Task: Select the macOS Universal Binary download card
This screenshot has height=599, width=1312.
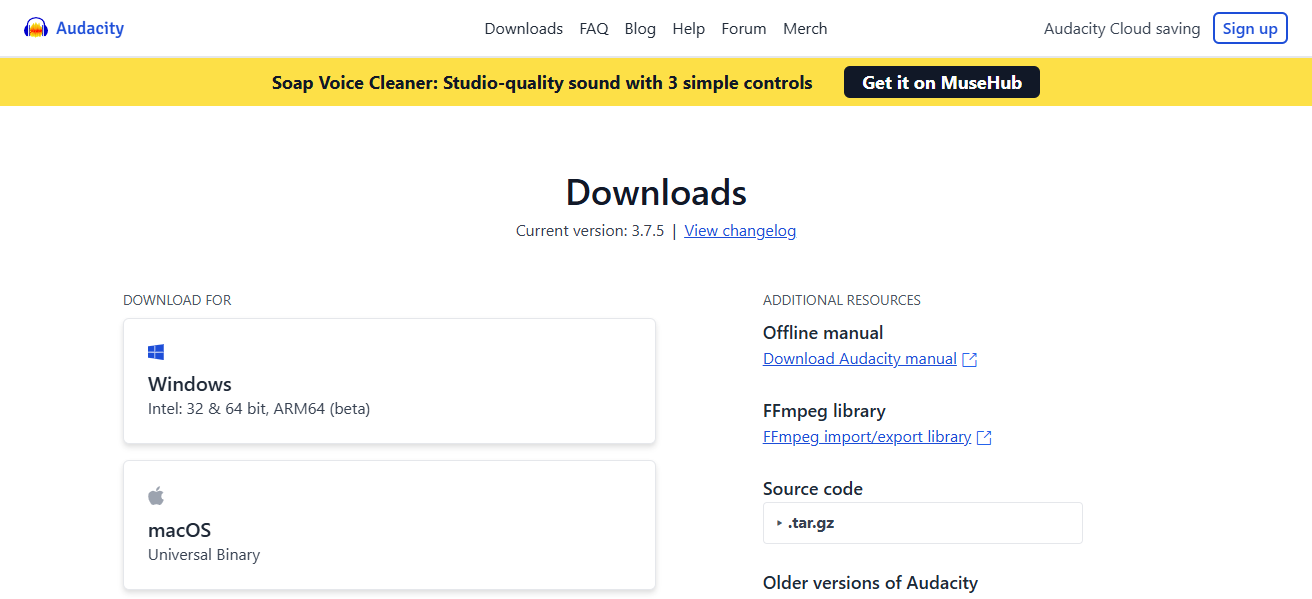Action: tap(389, 525)
